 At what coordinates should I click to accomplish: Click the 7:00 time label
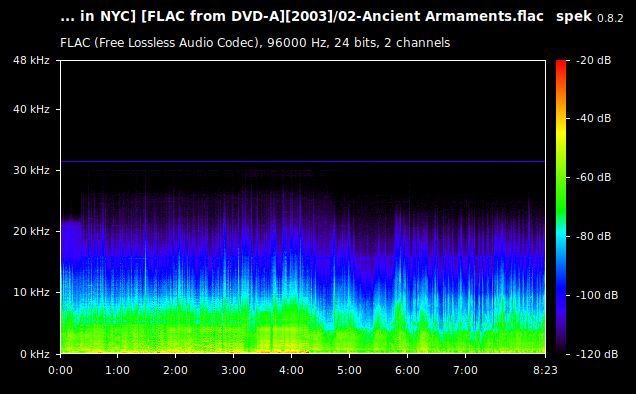[465, 370]
